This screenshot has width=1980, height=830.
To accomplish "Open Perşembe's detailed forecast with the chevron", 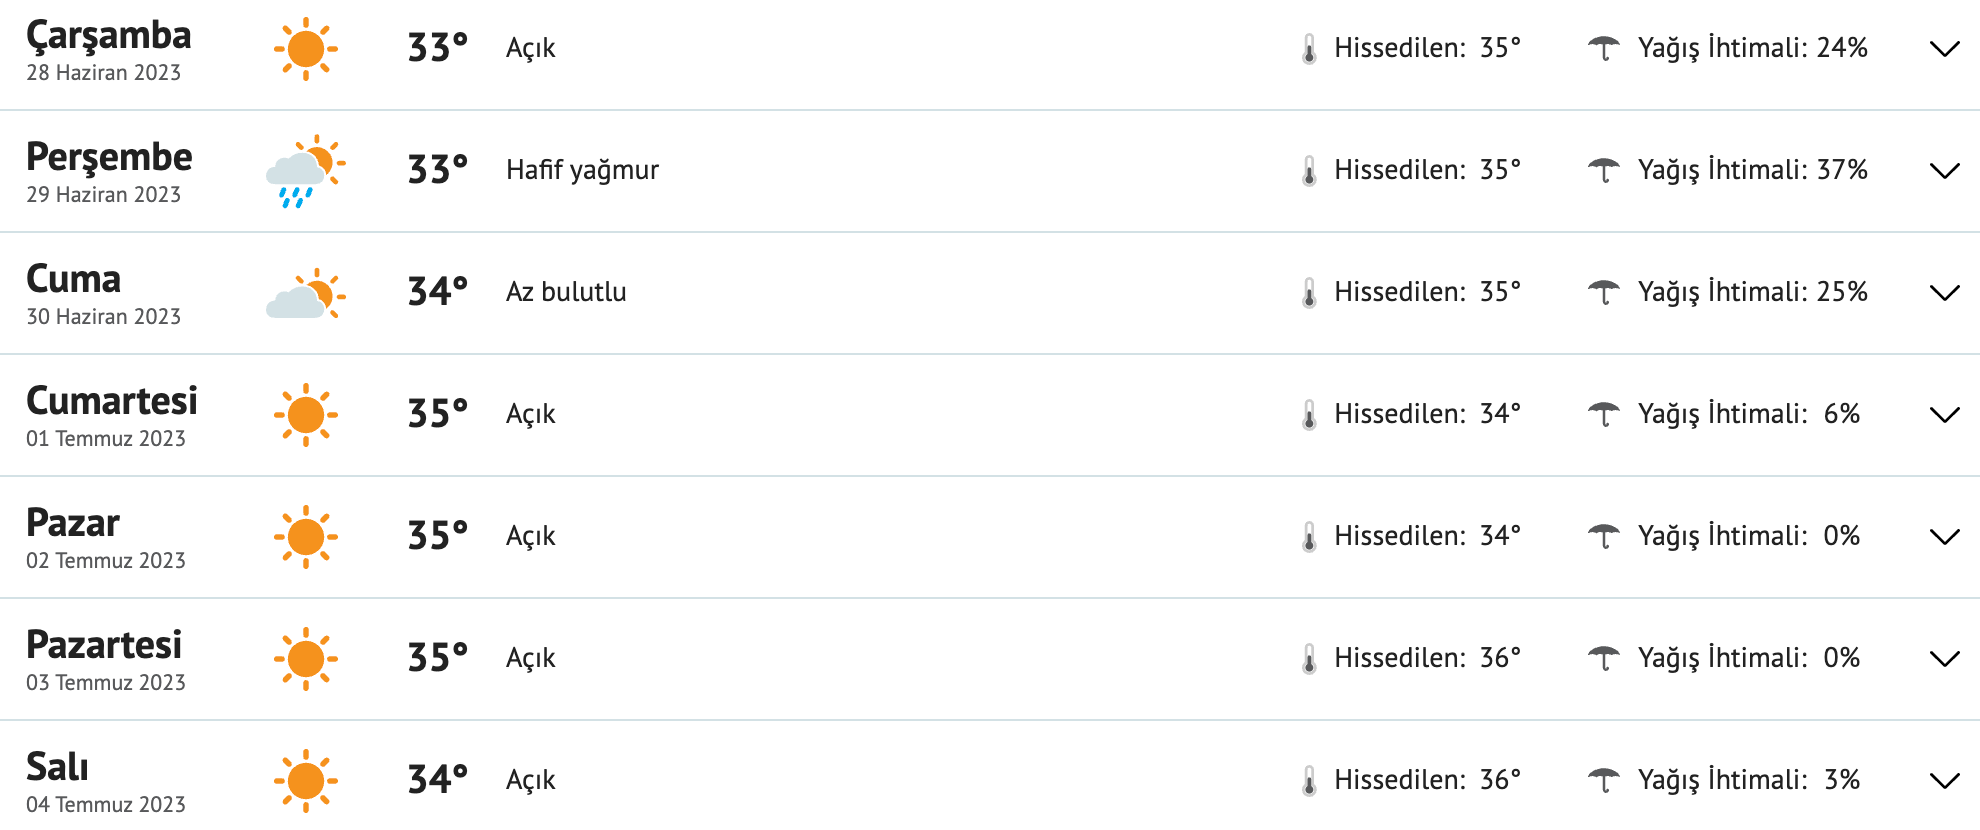I will [x=1944, y=170].
